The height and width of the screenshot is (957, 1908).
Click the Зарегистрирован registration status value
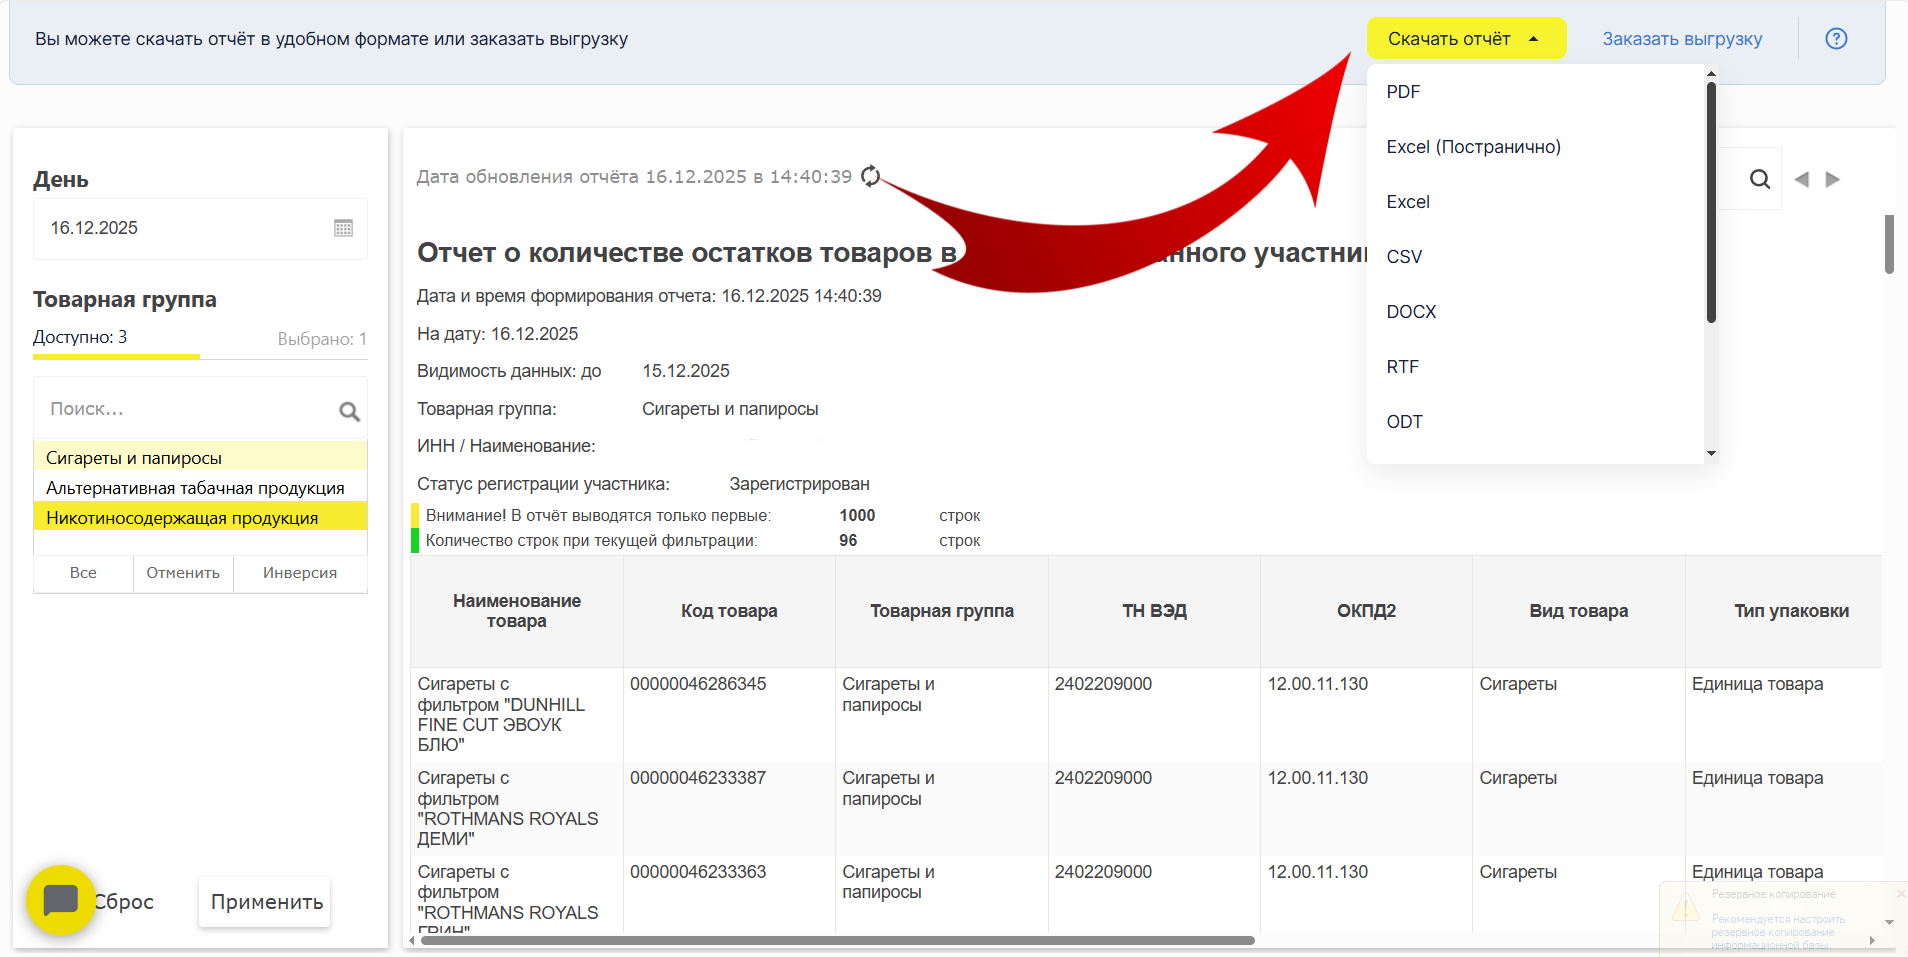point(799,484)
